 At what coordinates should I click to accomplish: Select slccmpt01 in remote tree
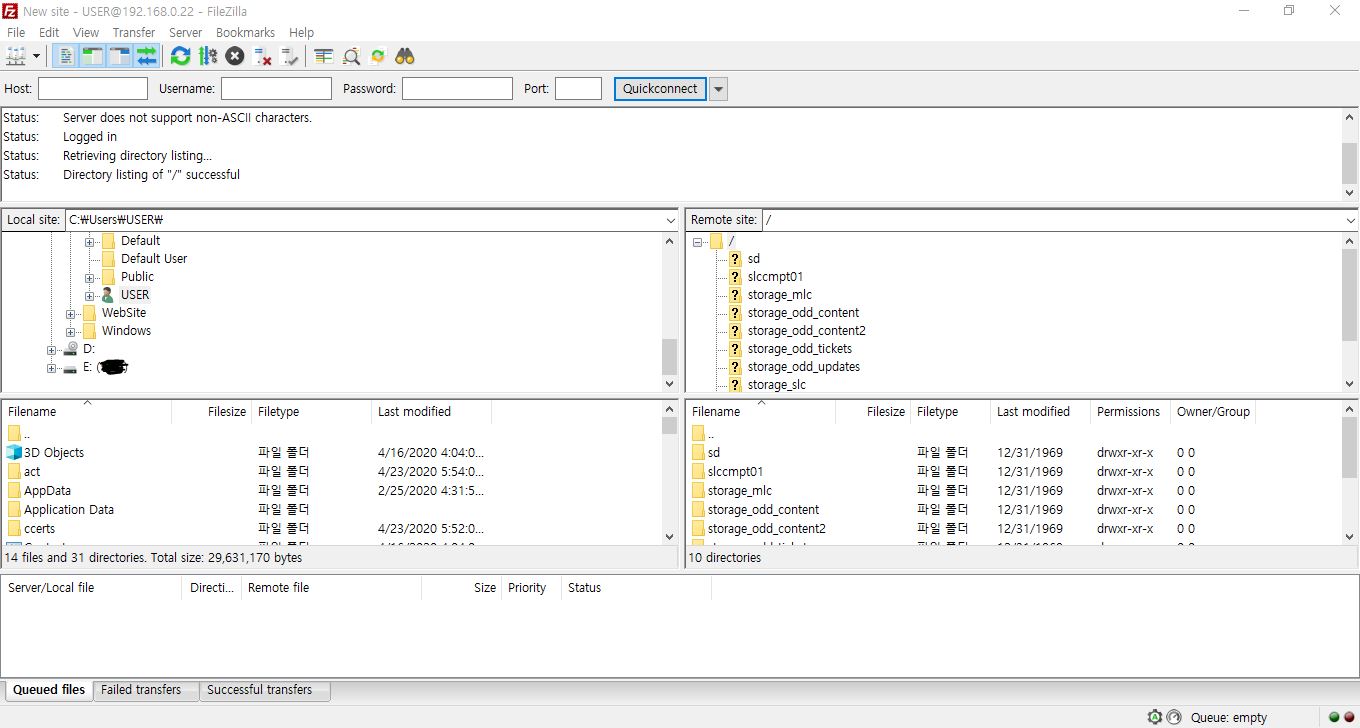(x=775, y=277)
